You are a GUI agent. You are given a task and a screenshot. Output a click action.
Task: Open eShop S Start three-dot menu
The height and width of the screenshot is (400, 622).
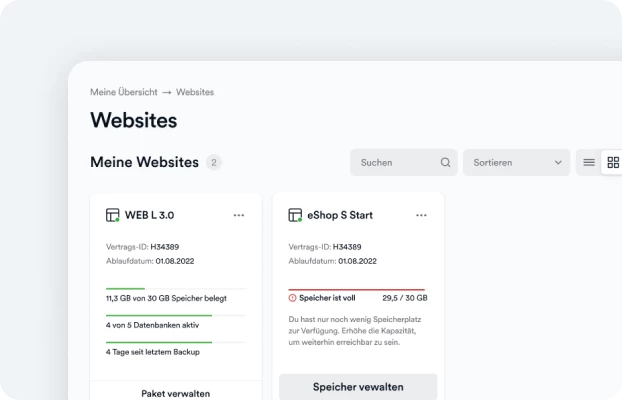(x=421, y=215)
